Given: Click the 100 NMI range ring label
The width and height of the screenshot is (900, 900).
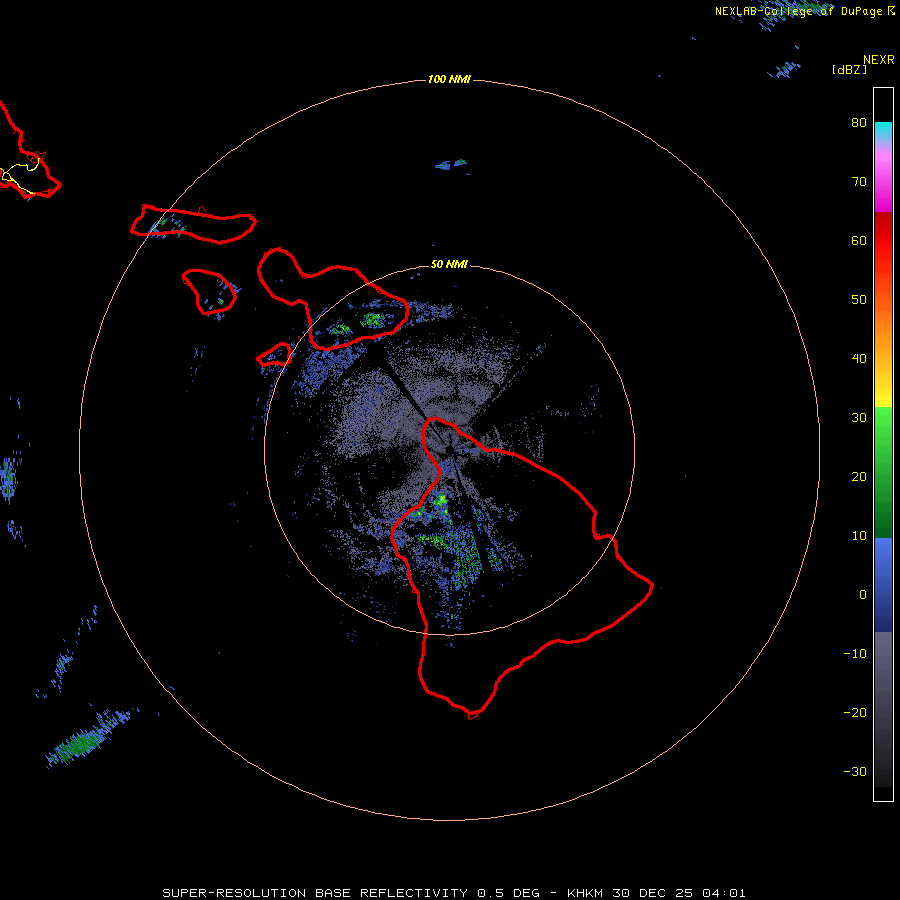Looking at the screenshot, I should click(x=449, y=79).
